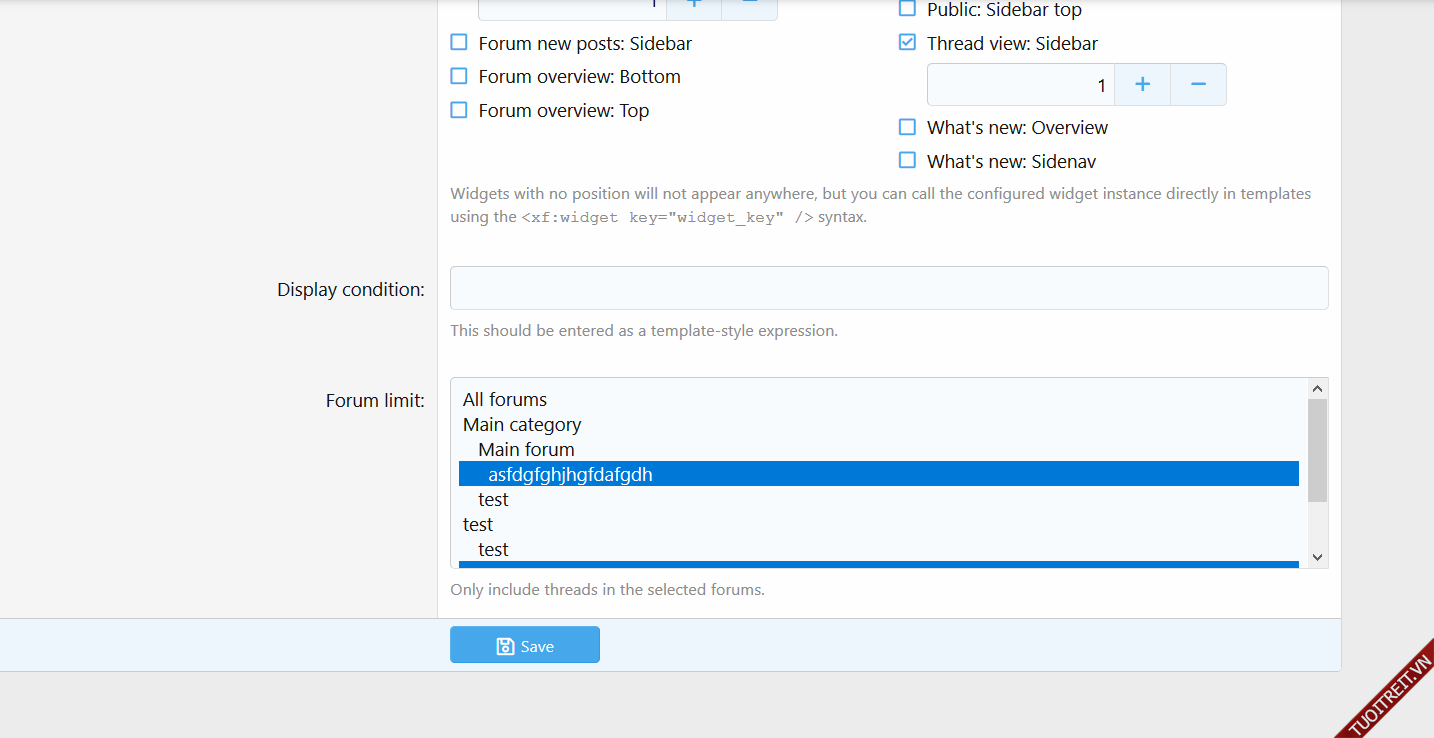Increase the Thread view: Sidebar display order
This screenshot has width=1434, height=738.
pyautogui.click(x=1142, y=85)
